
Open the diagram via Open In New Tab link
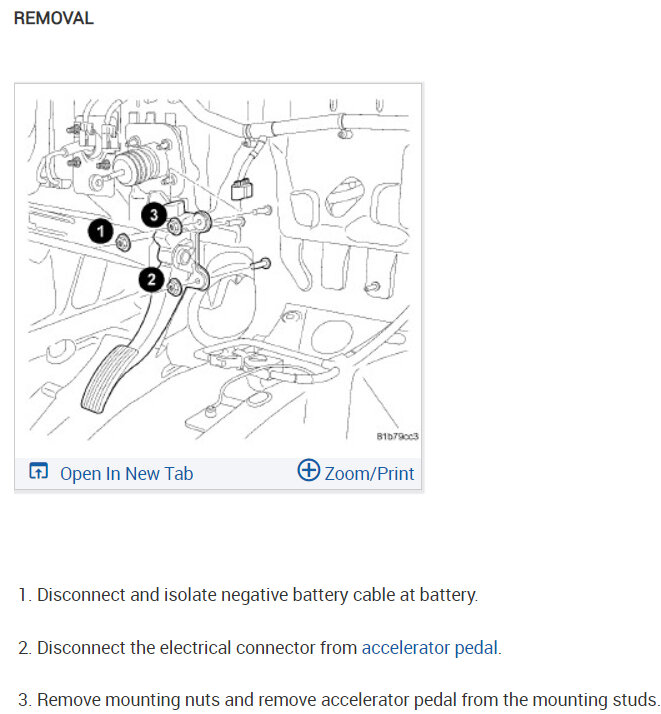tap(127, 474)
